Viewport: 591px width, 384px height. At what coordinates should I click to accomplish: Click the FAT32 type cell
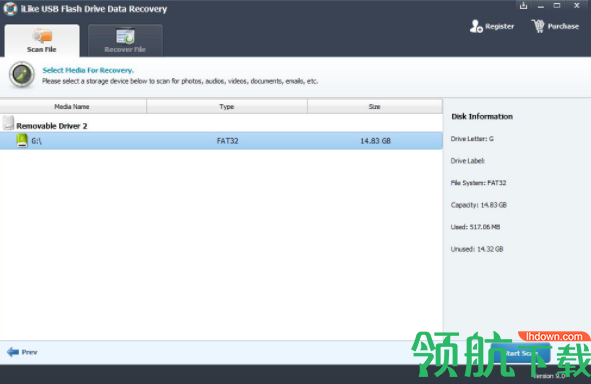coord(227,141)
